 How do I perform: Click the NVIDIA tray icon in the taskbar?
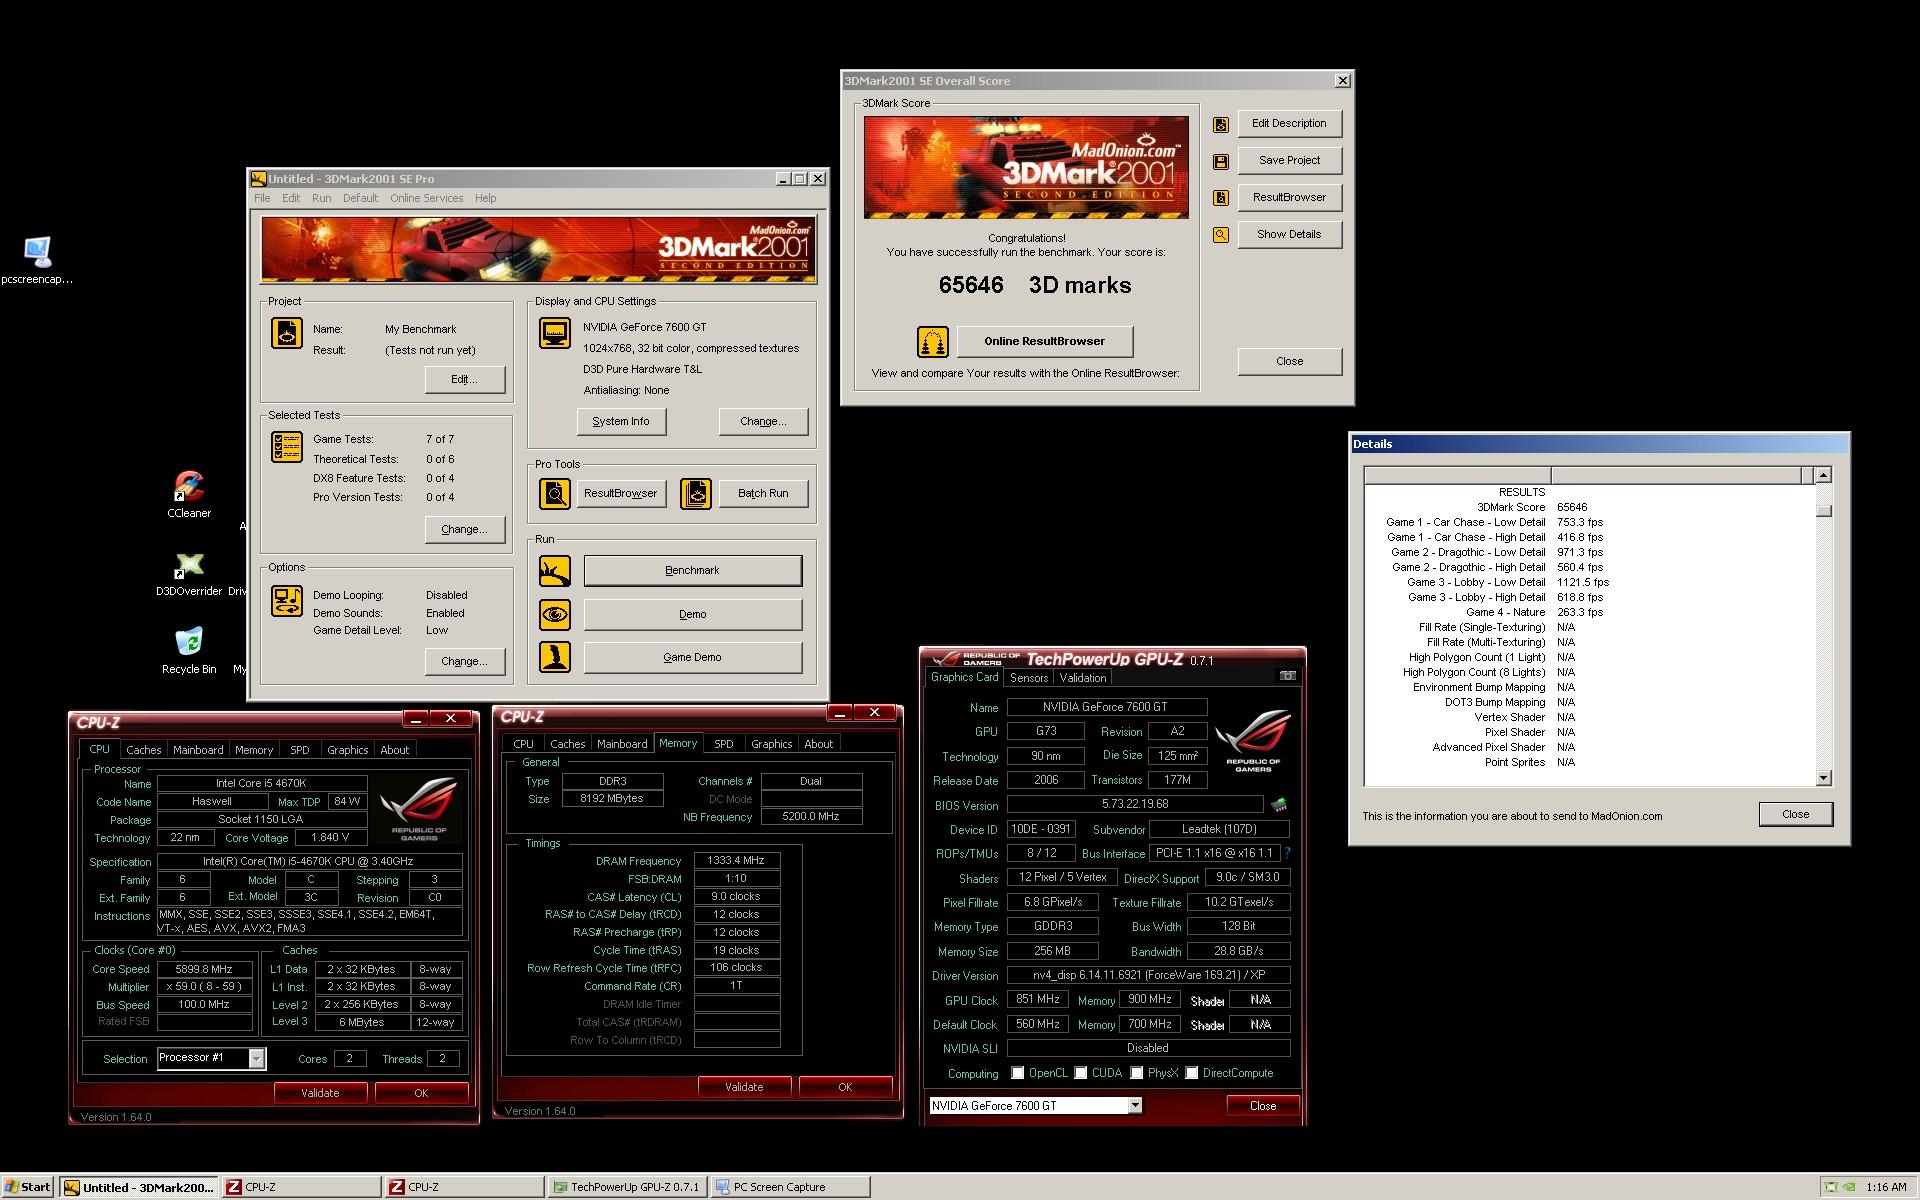click(1851, 1187)
